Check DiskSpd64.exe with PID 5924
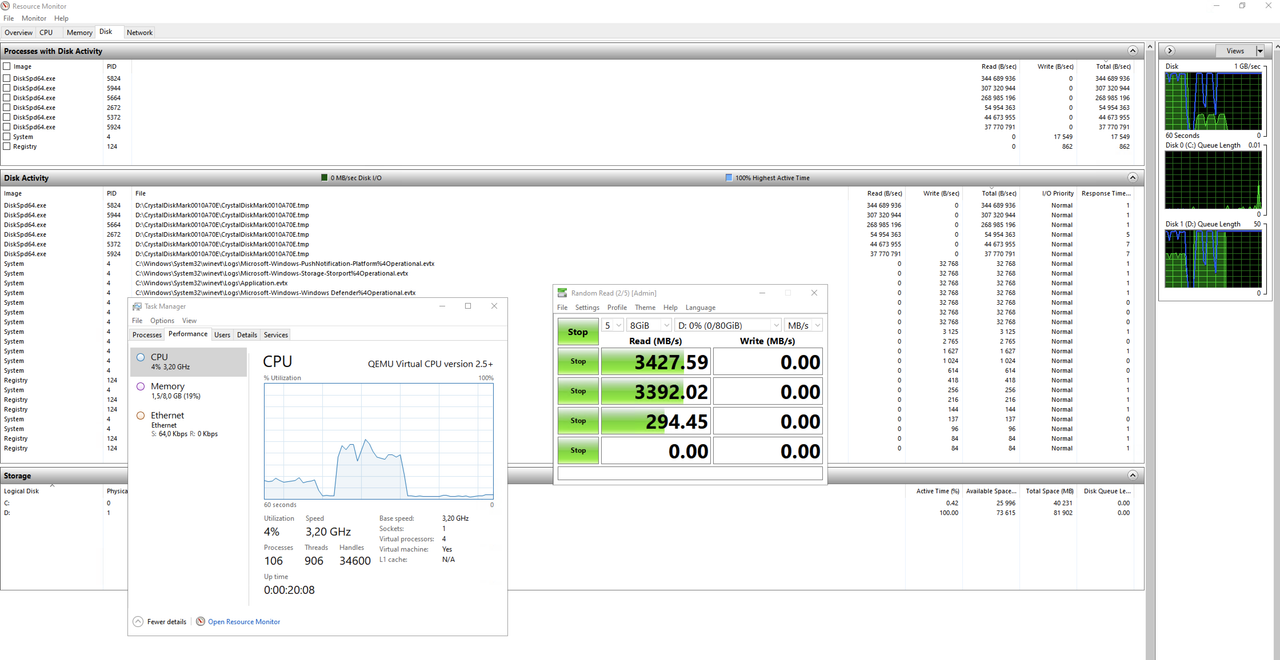 pos(7,127)
